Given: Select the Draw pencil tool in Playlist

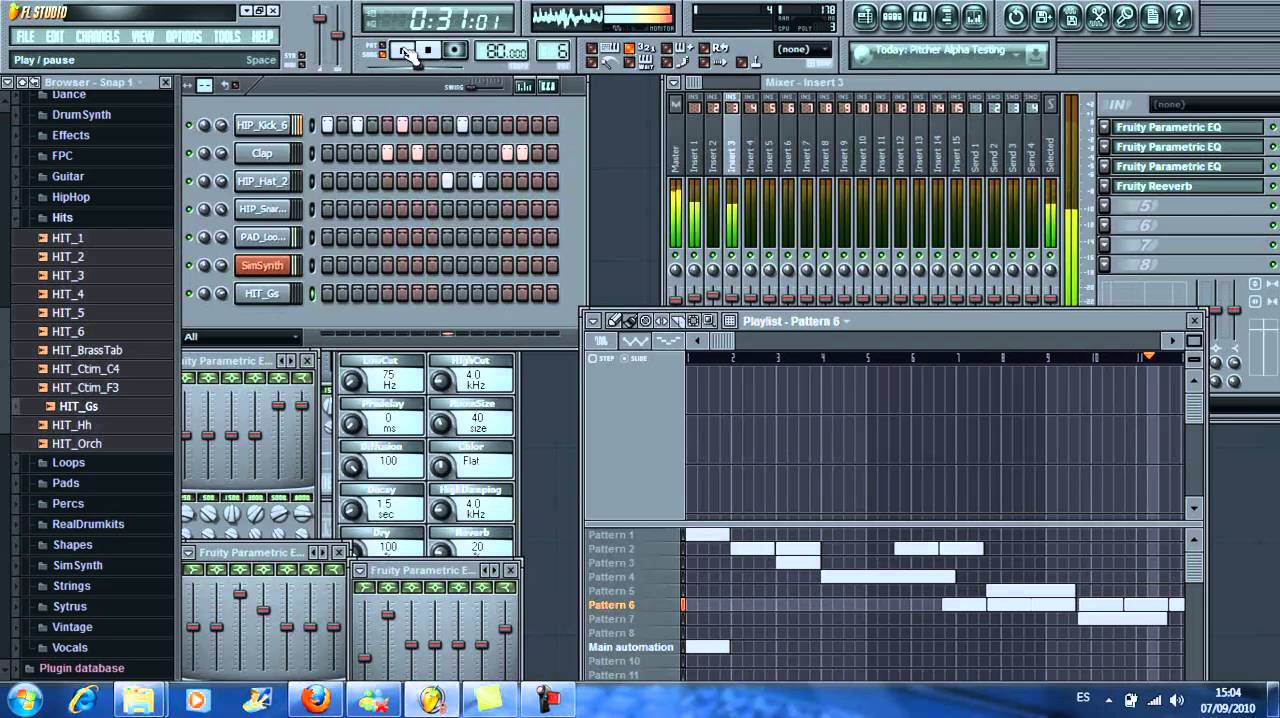Looking at the screenshot, I should tap(614, 321).
